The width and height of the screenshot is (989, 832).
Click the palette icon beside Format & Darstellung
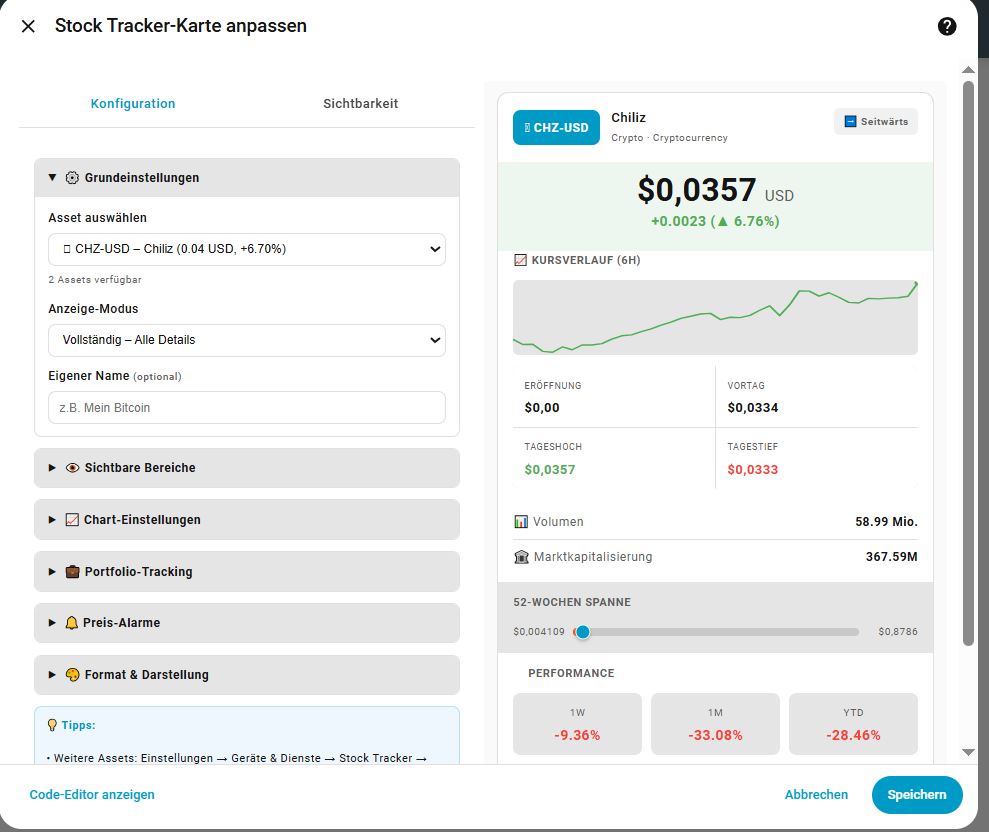point(72,675)
